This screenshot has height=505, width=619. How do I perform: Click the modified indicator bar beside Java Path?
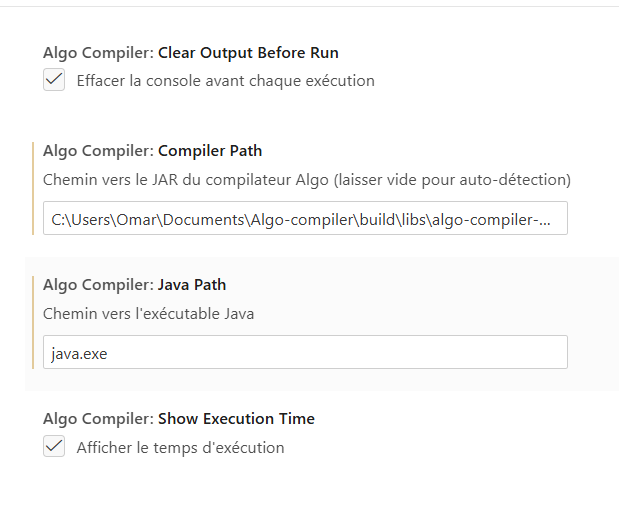[x=33, y=322]
